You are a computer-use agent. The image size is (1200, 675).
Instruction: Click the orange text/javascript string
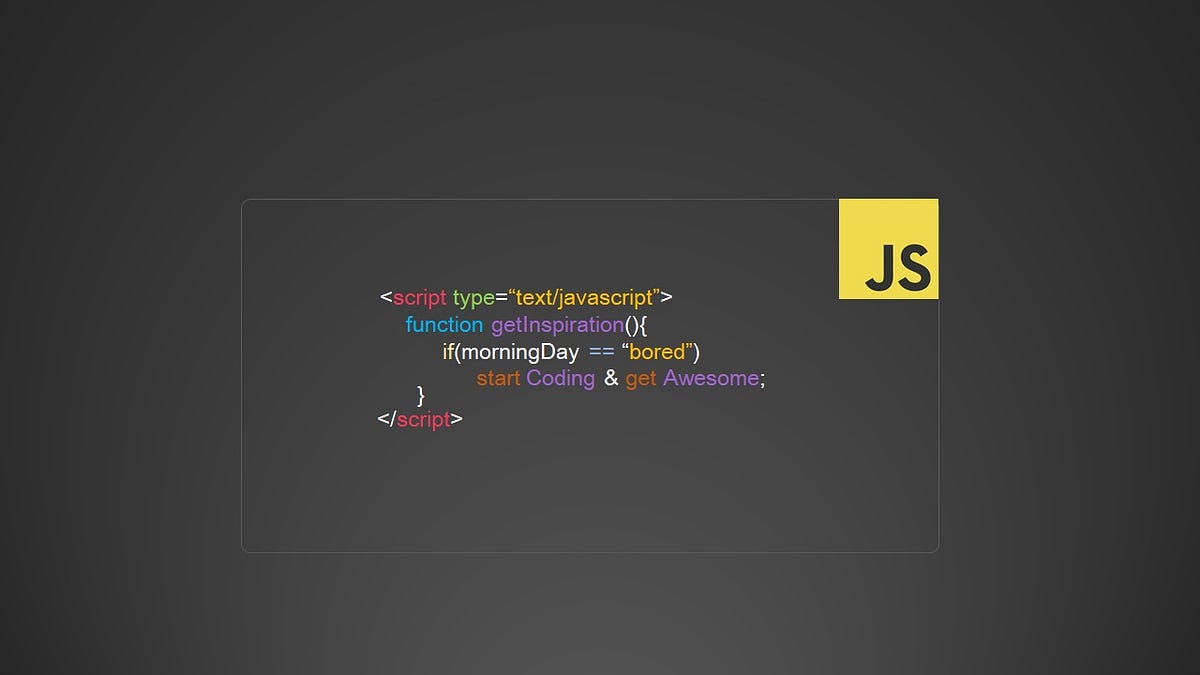pos(585,297)
